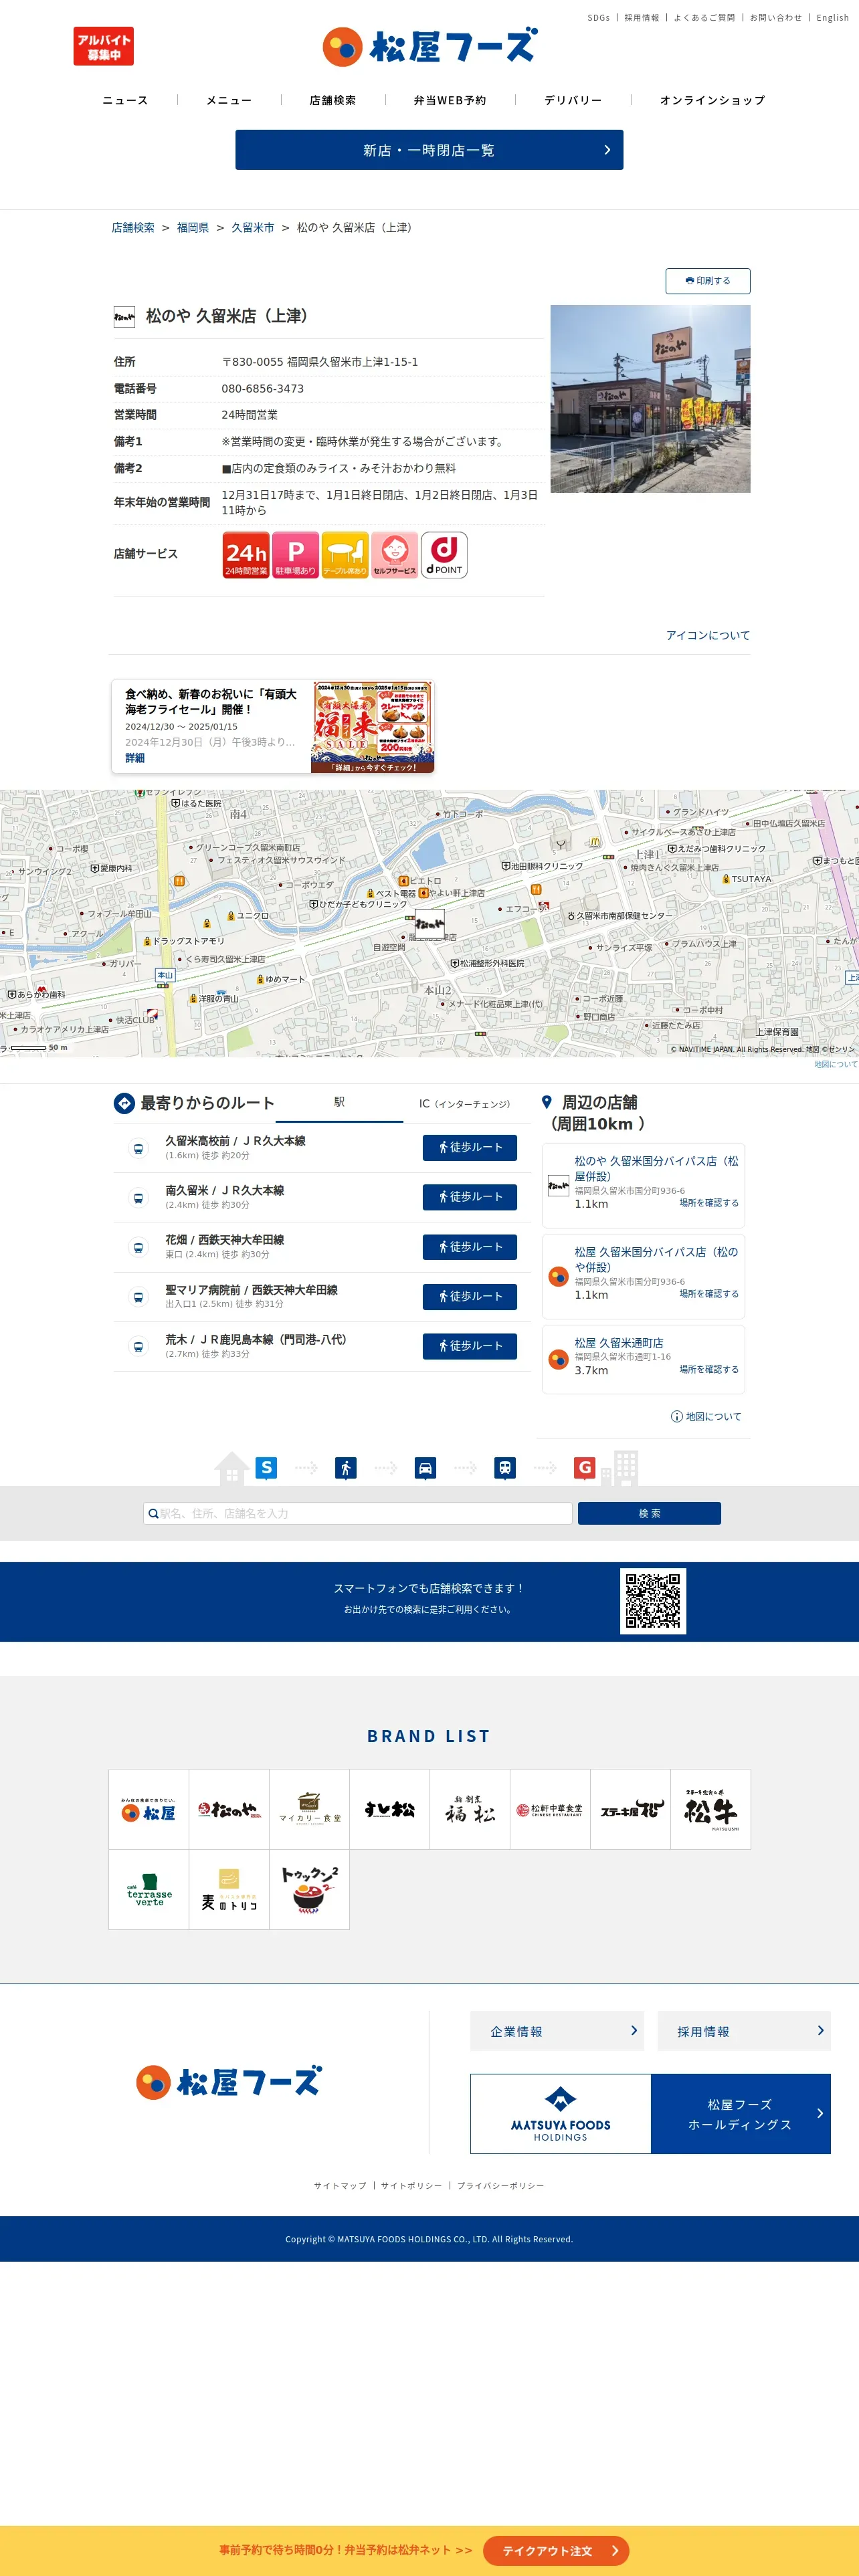Viewport: 859px width, 2576px height.
Task: Open the 松牛 brand logo
Action: [711, 1809]
